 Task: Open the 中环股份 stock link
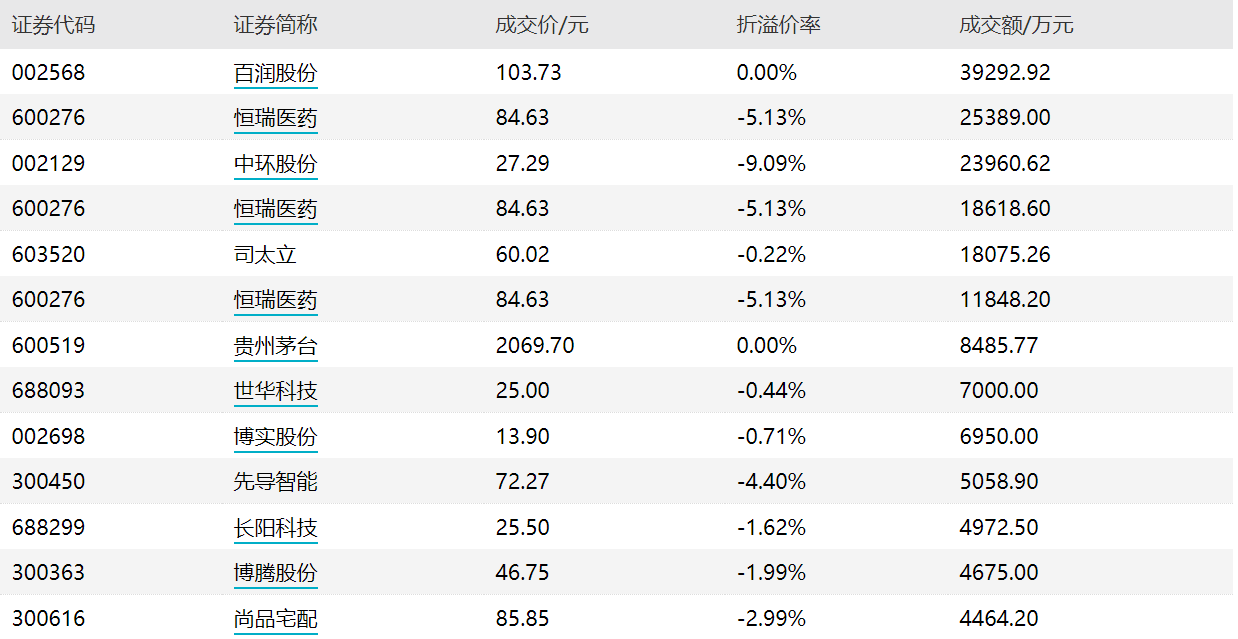coord(275,164)
